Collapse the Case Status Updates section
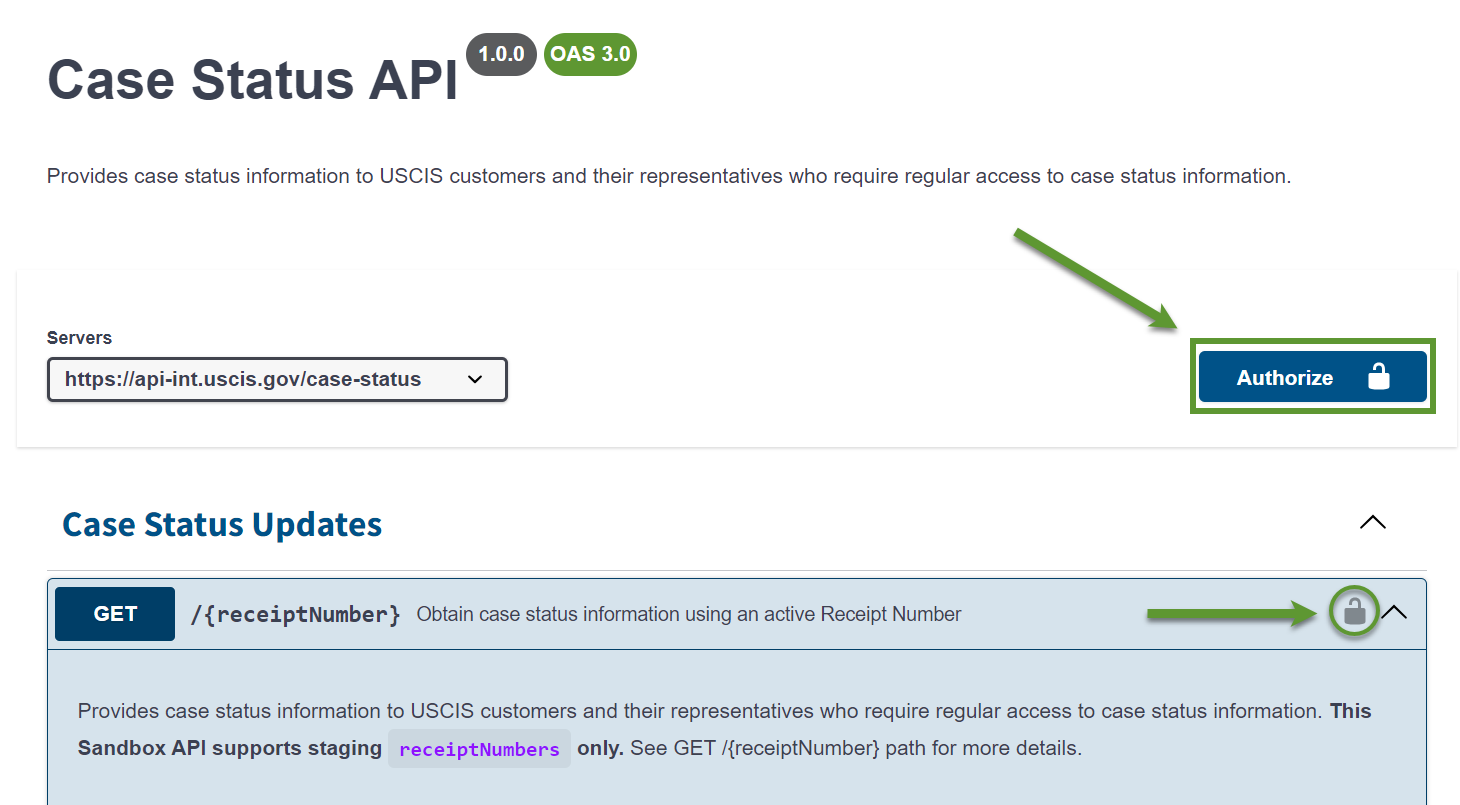 1373,523
